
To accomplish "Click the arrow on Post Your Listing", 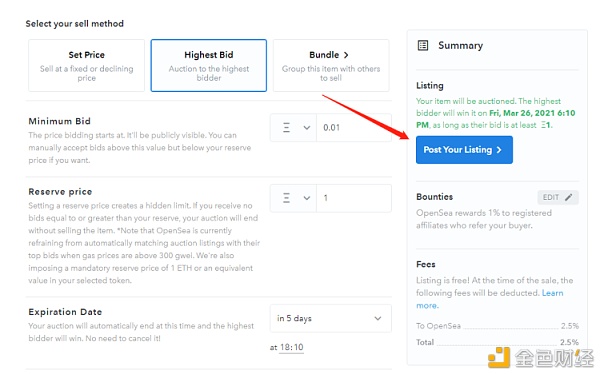I will [x=499, y=150].
